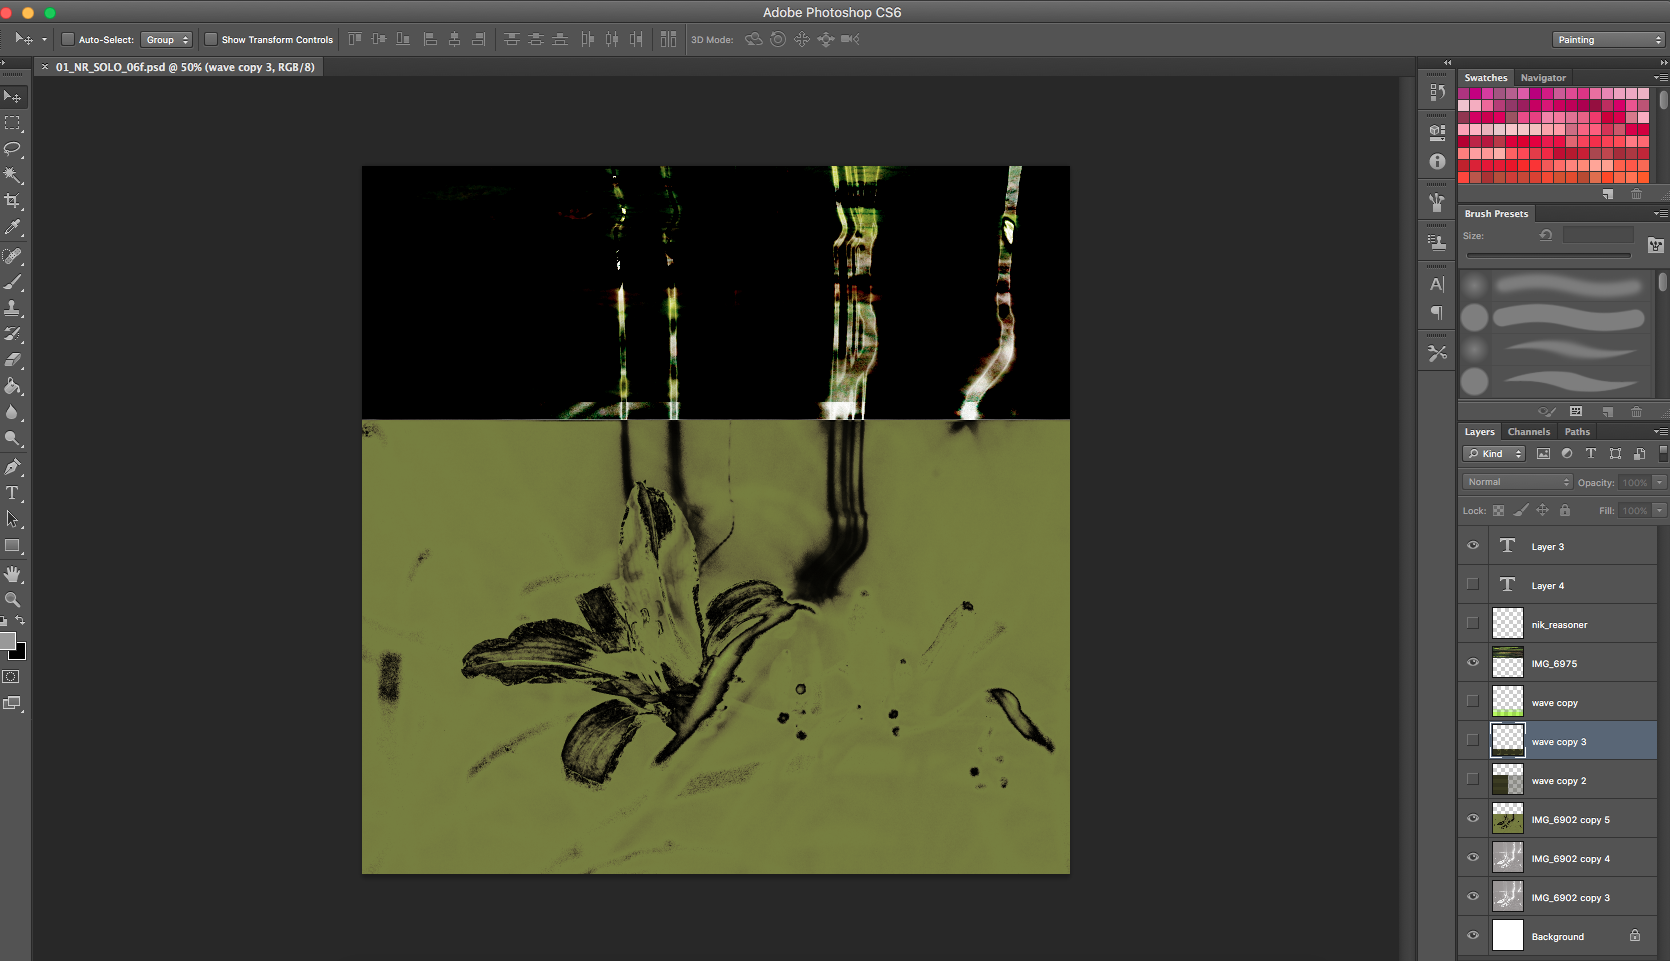
Task: Click the Lock all padlock button
Action: (1565, 510)
